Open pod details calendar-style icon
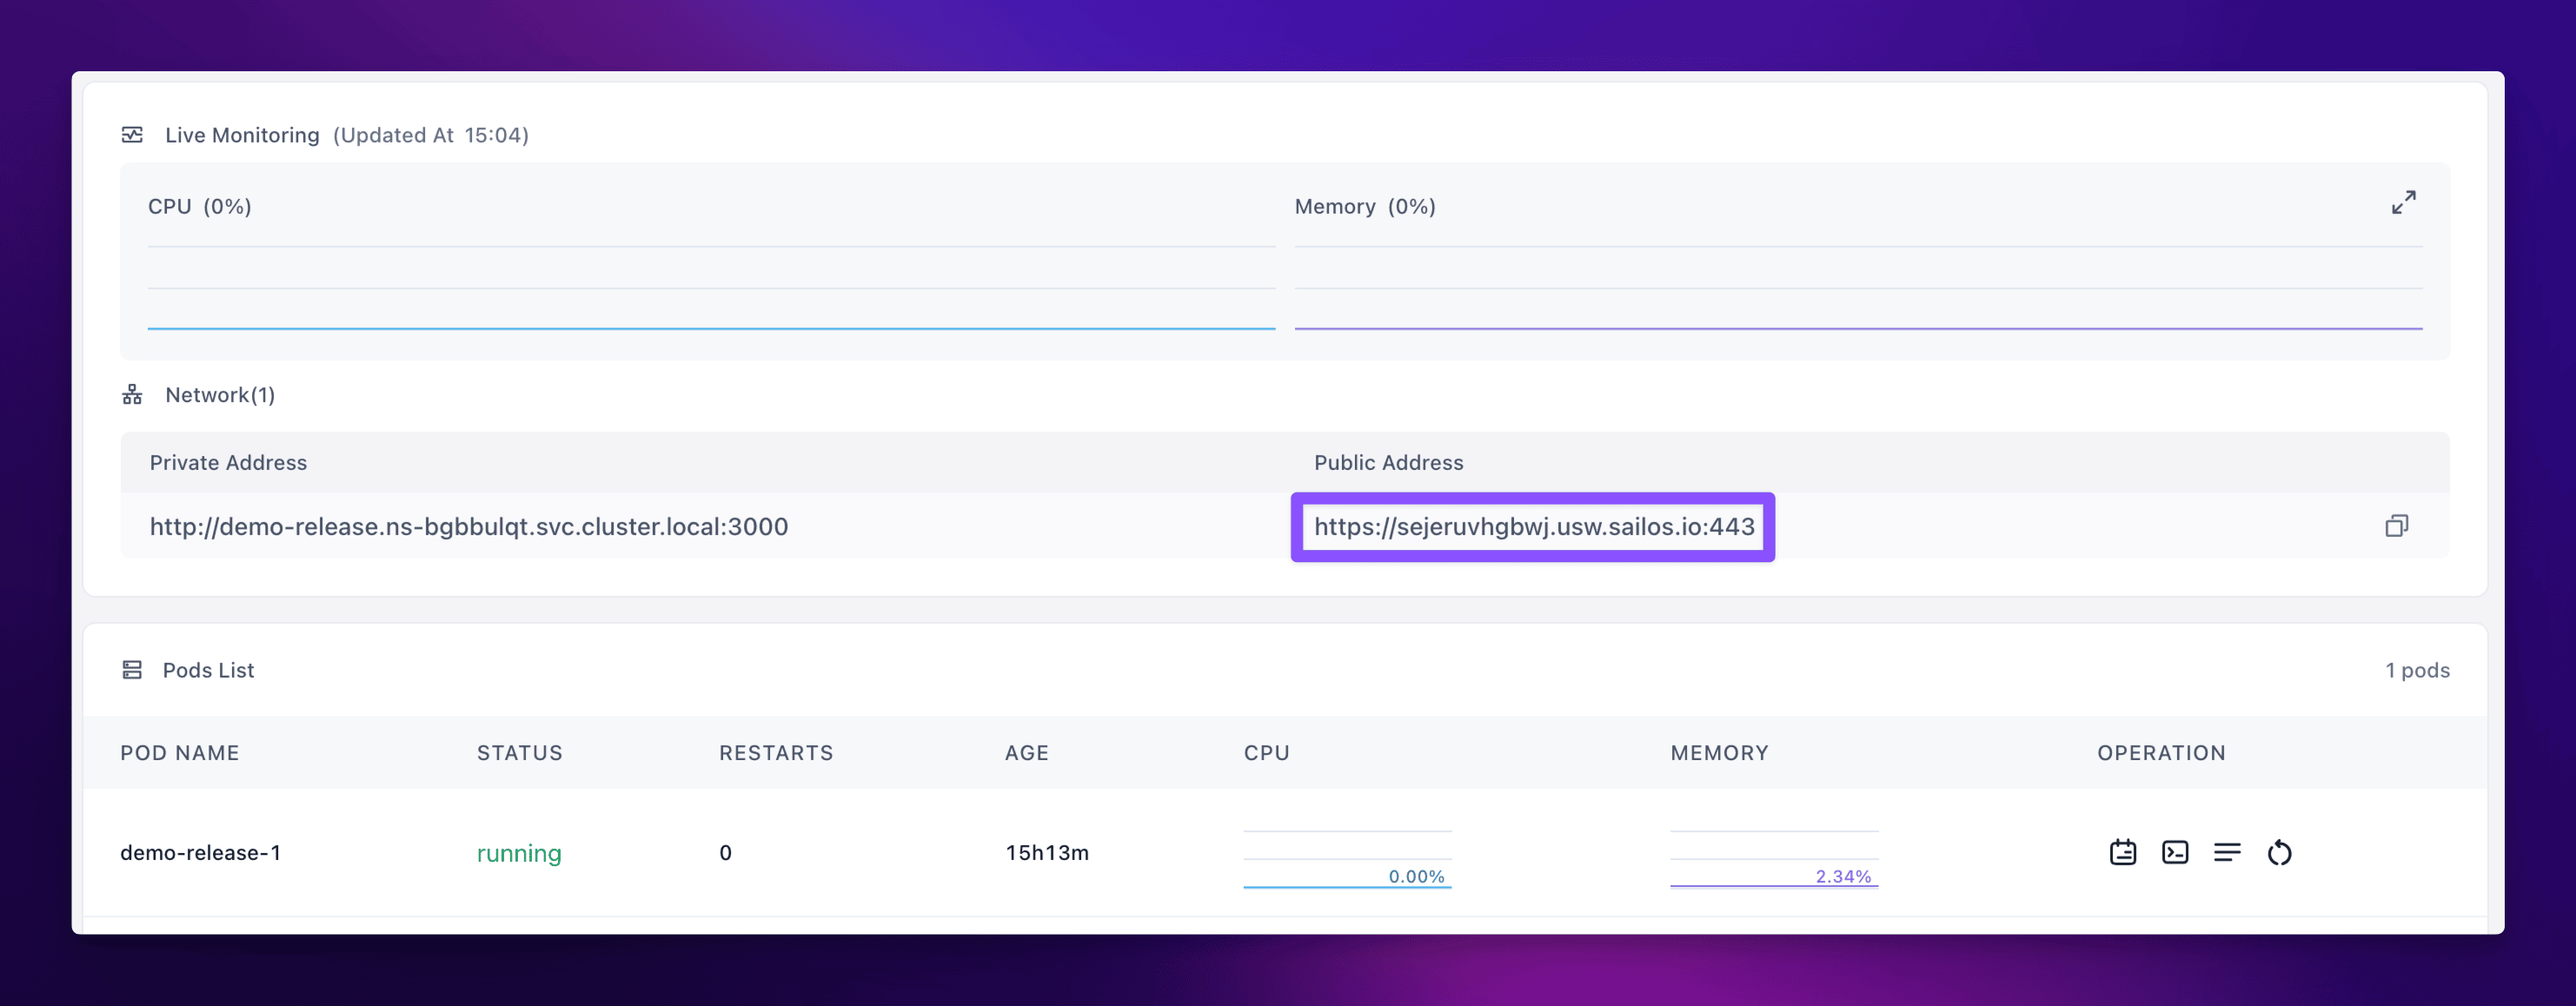The image size is (2576, 1006). pyautogui.click(x=2123, y=852)
